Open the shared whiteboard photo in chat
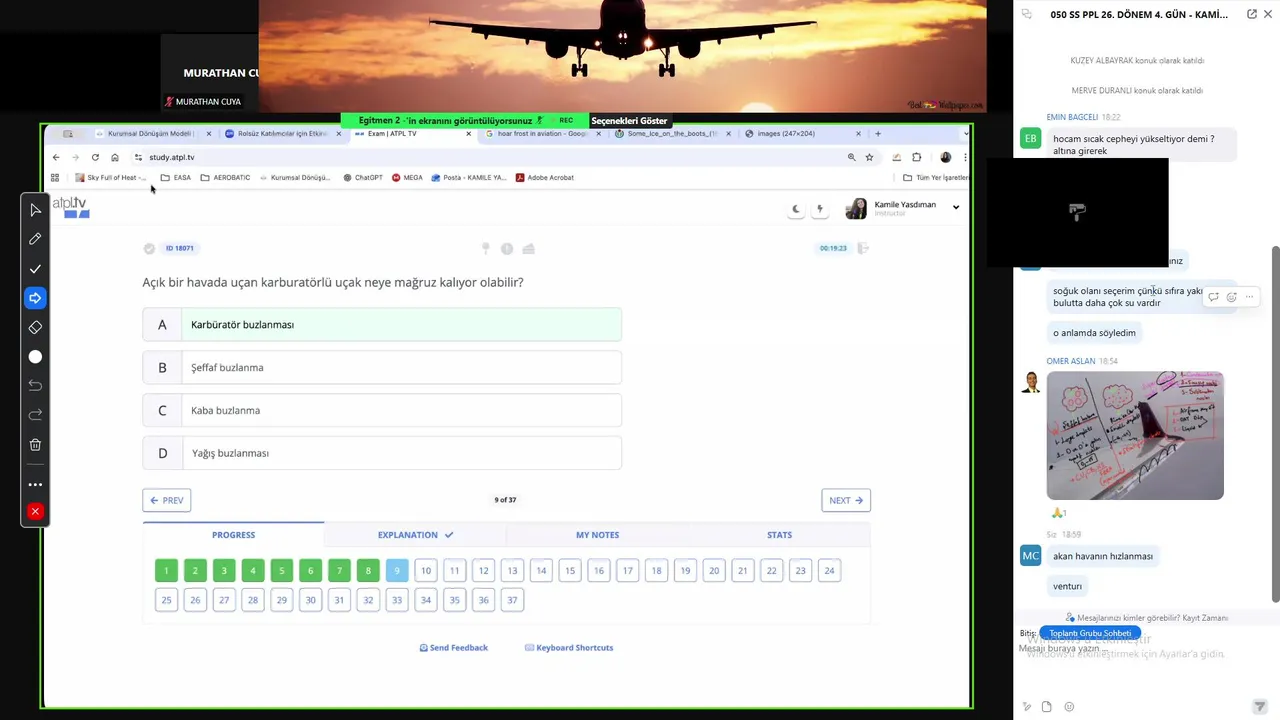Image resolution: width=1280 pixels, height=720 pixels. 1135,435
